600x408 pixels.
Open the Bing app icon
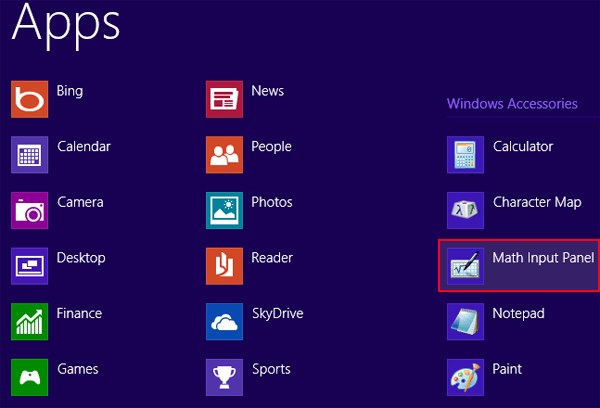click(29, 99)
